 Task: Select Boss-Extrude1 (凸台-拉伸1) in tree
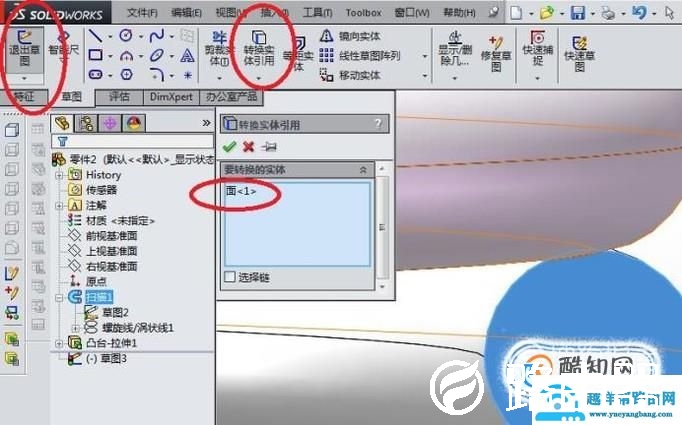pyautogui.click(x=111, y=343)
